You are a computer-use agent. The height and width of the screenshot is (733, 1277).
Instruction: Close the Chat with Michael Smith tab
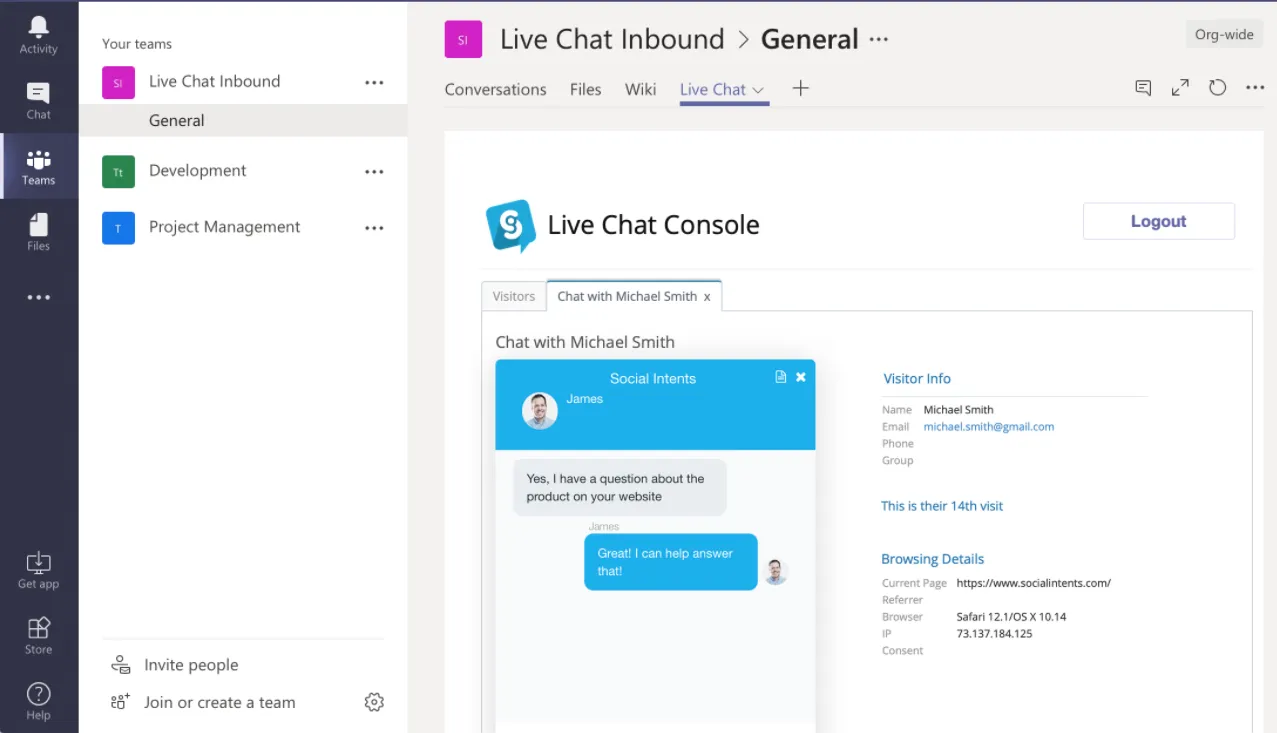[707, 297]
